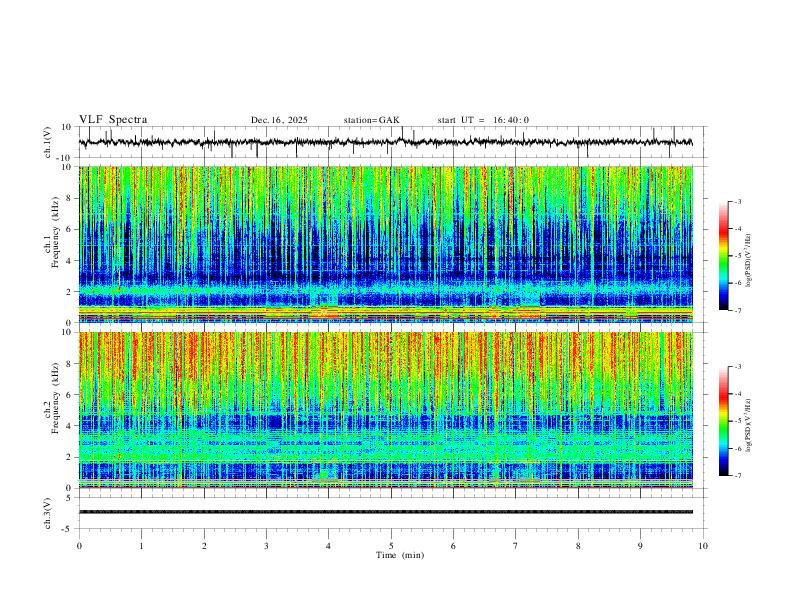Click the "6" kHz tick on ch.1 frequency axis

pyautogui.click(x=69, y=229)
